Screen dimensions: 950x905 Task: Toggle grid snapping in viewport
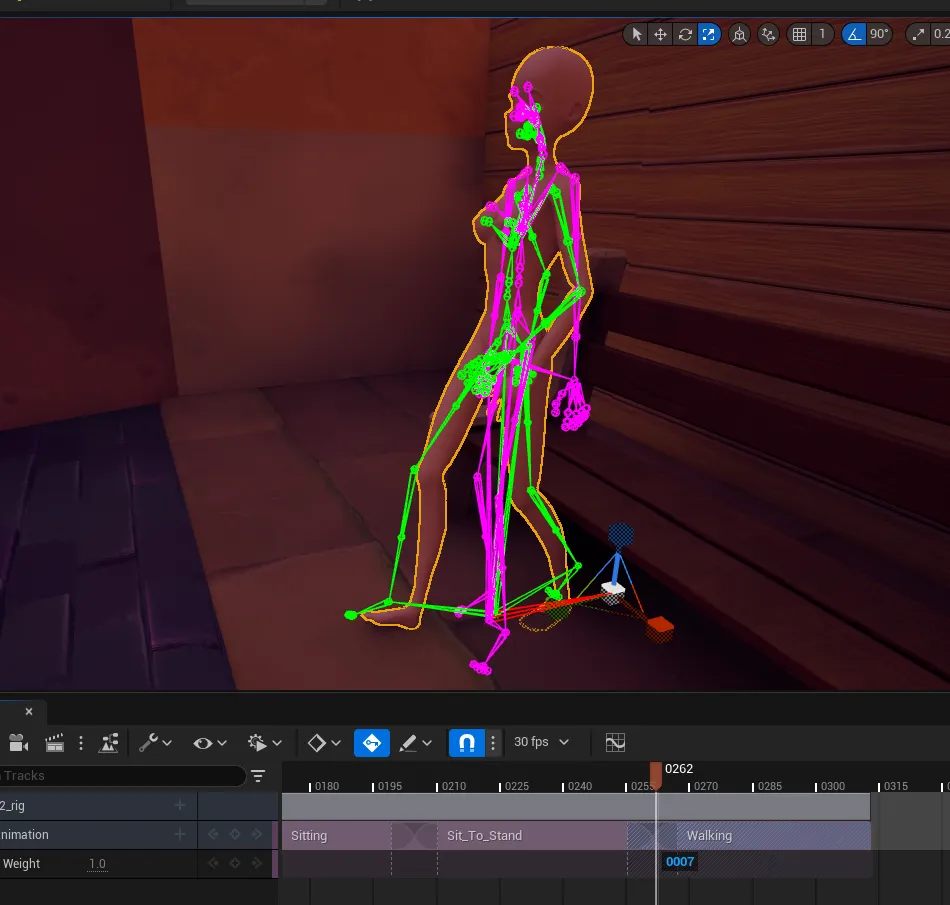[799, 35]
